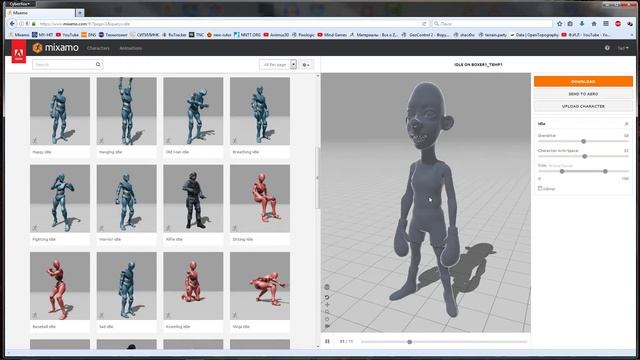
Task: Click the Send to Aero button
Action: 583,94
